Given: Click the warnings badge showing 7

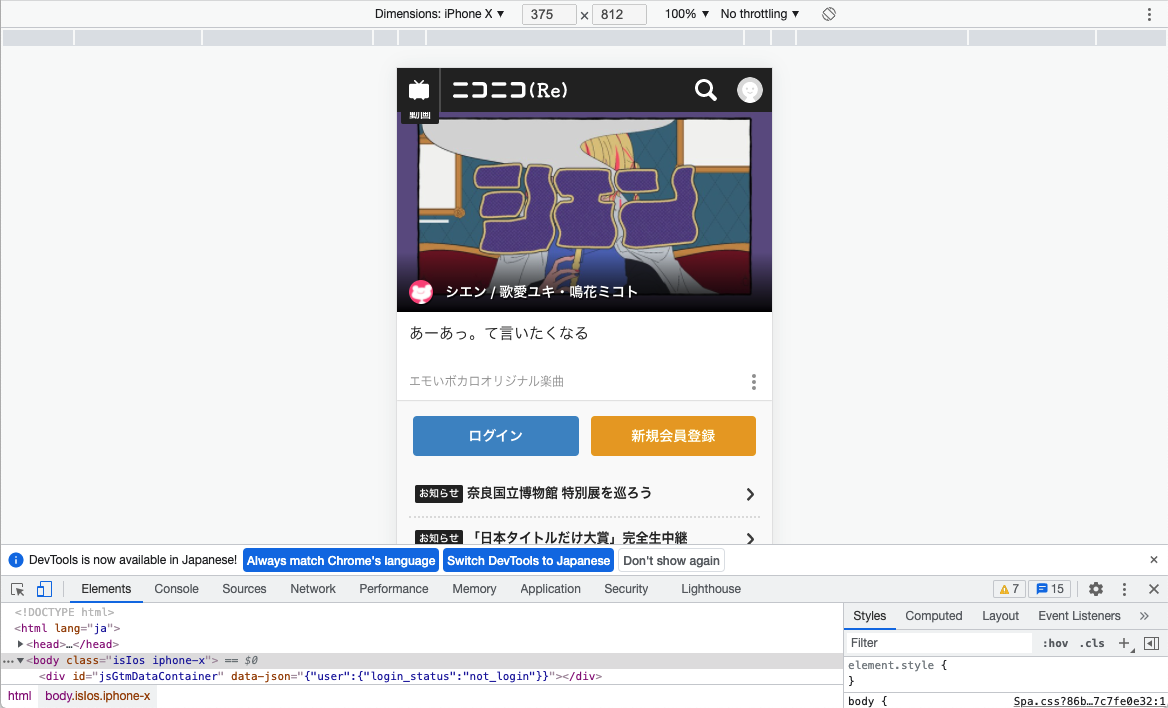Looking at the screenshot, I should (x=1008, y=589).
